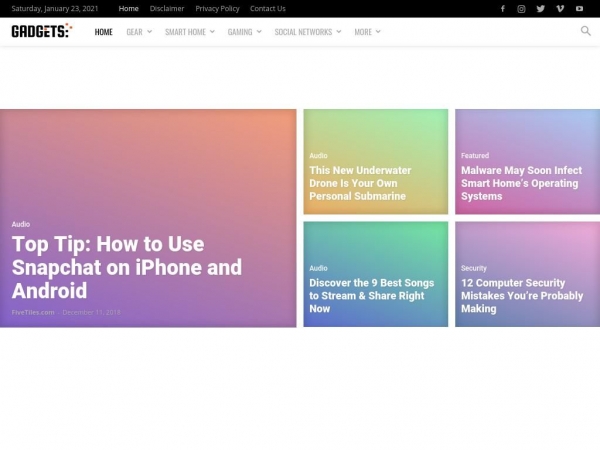Click the GADGETS site logo

tap(42, 31)
